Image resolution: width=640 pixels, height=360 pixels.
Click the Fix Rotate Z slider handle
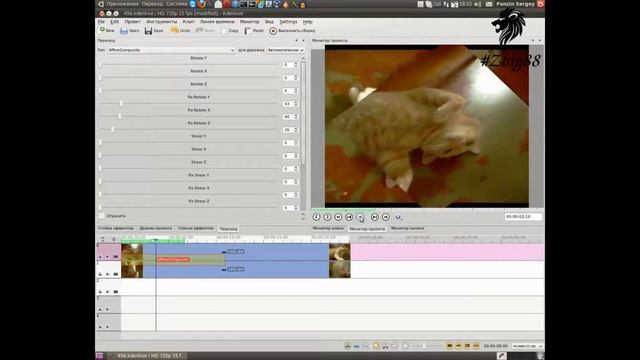(113, 129)
